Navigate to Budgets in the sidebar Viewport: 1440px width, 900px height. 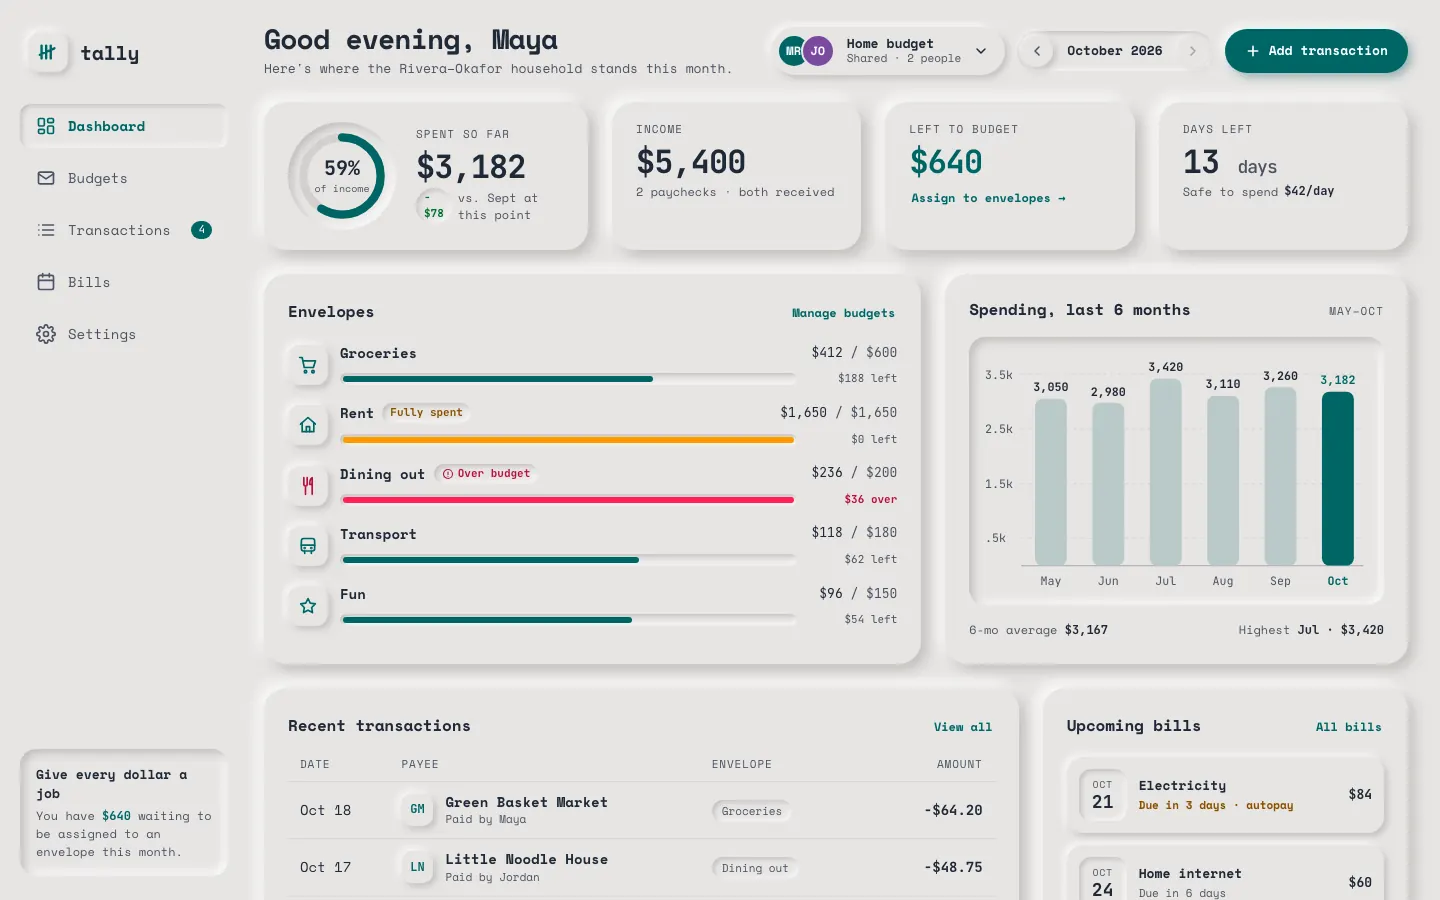124,178
